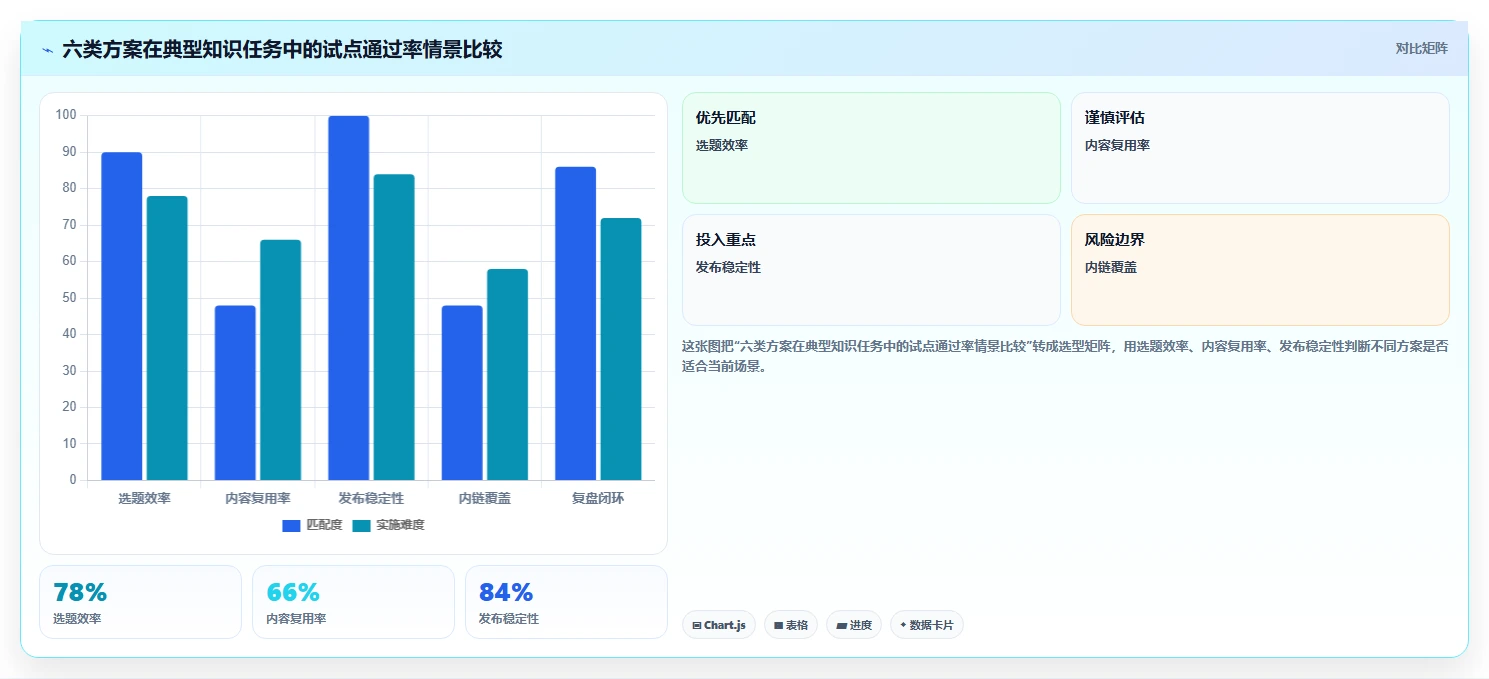1489x679 pixels.
Task: Click the title 六类方案在典型知识任务中的试点通过率情景比较
Action: (282, 49)
